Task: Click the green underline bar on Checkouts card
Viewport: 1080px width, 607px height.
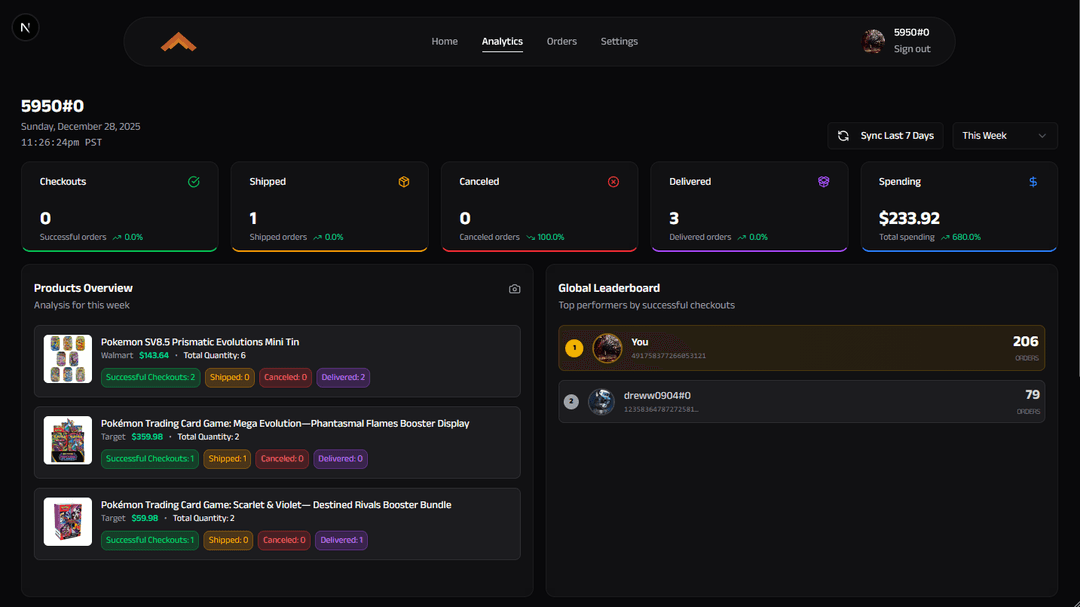Action: click(119, 251)
